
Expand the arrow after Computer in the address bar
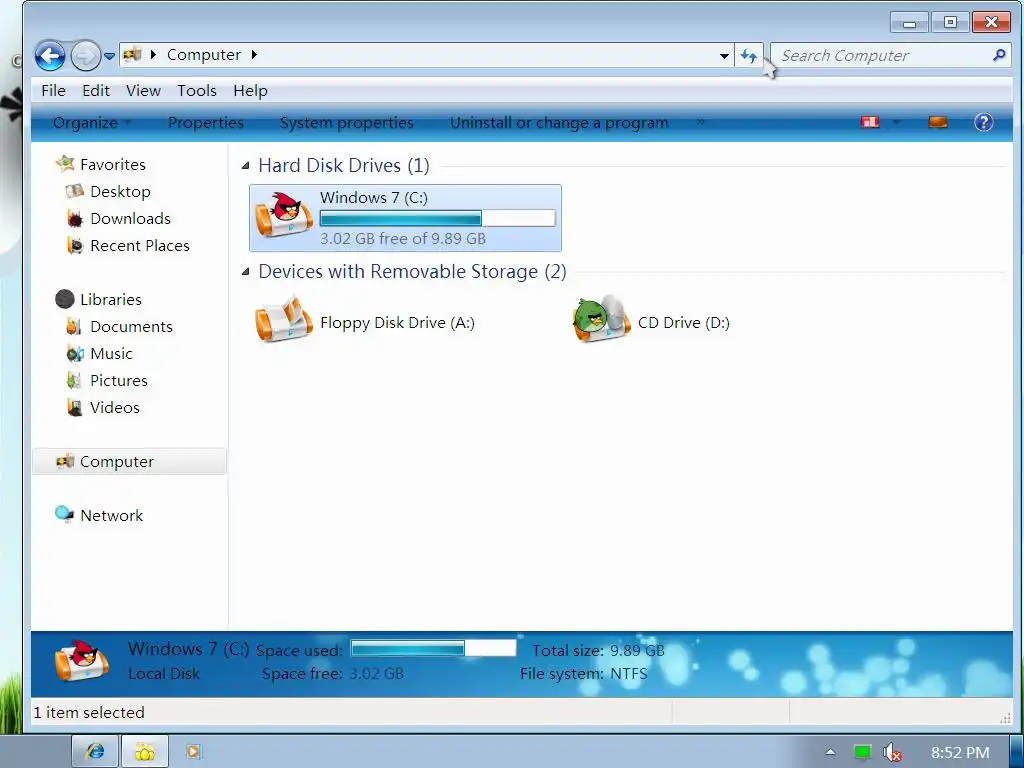[x=254, y=55]
